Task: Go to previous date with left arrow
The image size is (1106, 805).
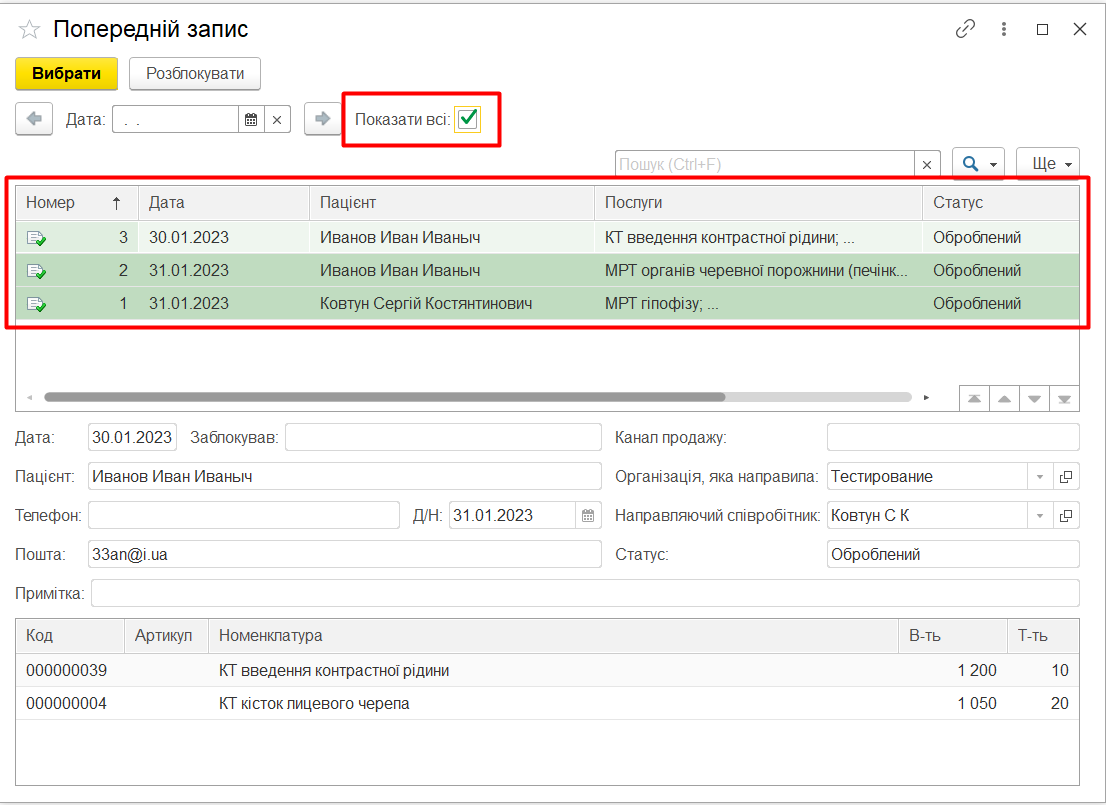Action: (34, 119)
